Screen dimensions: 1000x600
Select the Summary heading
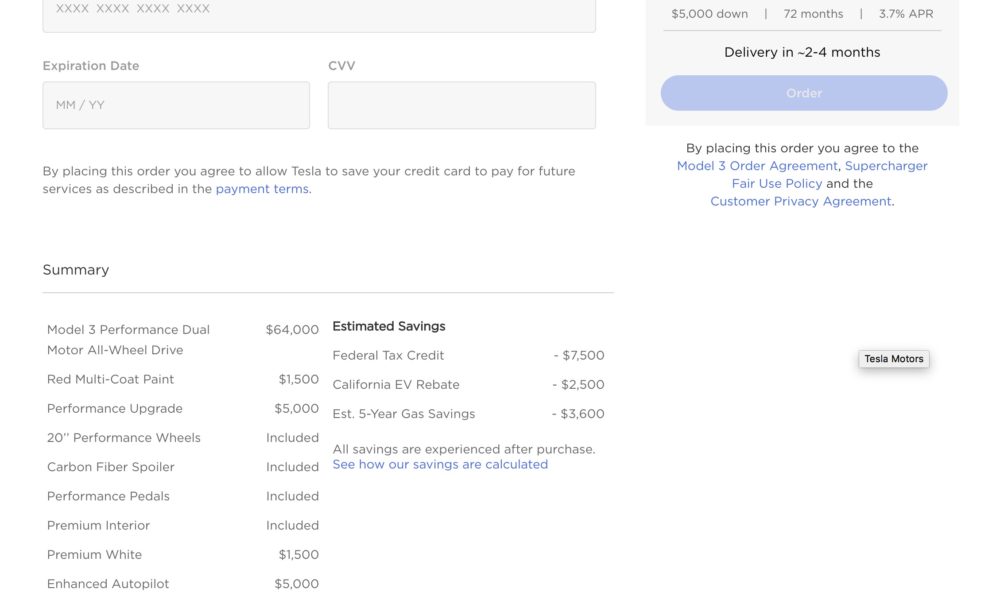point(76,270)
